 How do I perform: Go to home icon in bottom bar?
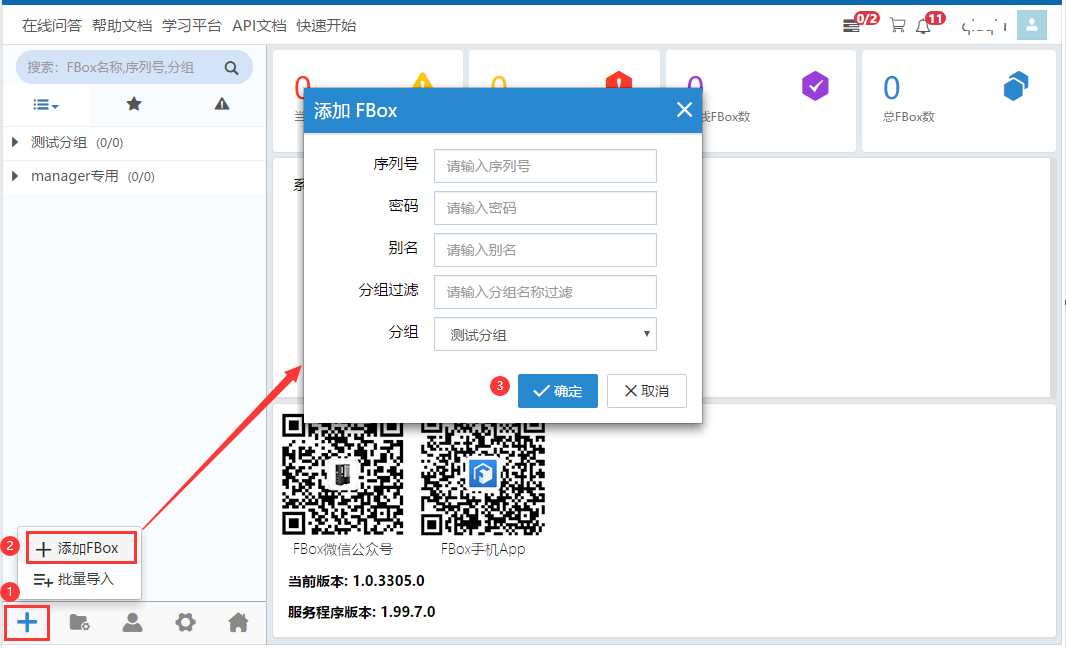pos(238,623)
